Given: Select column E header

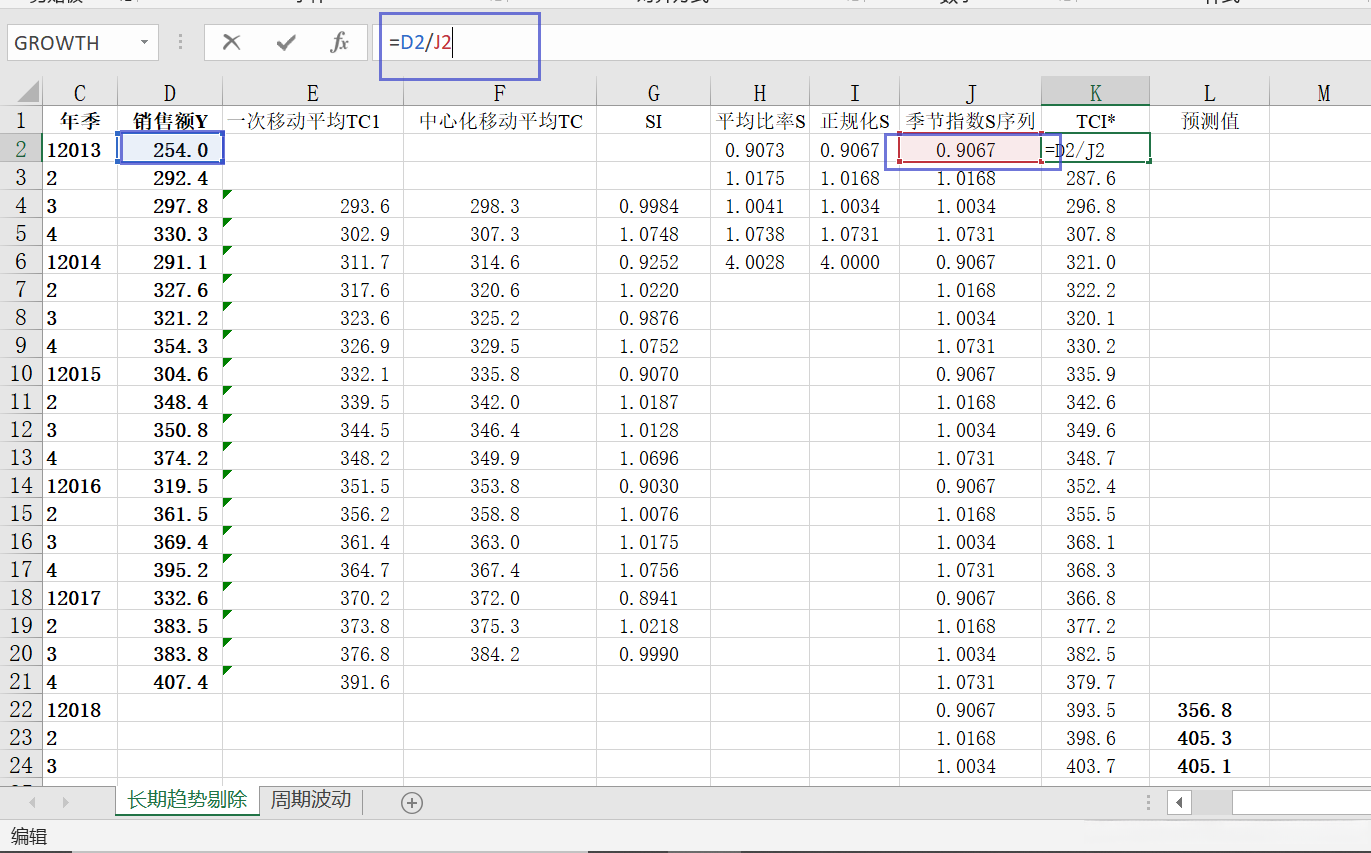Looking at the screenshot, I should click(x=313, y=93).
